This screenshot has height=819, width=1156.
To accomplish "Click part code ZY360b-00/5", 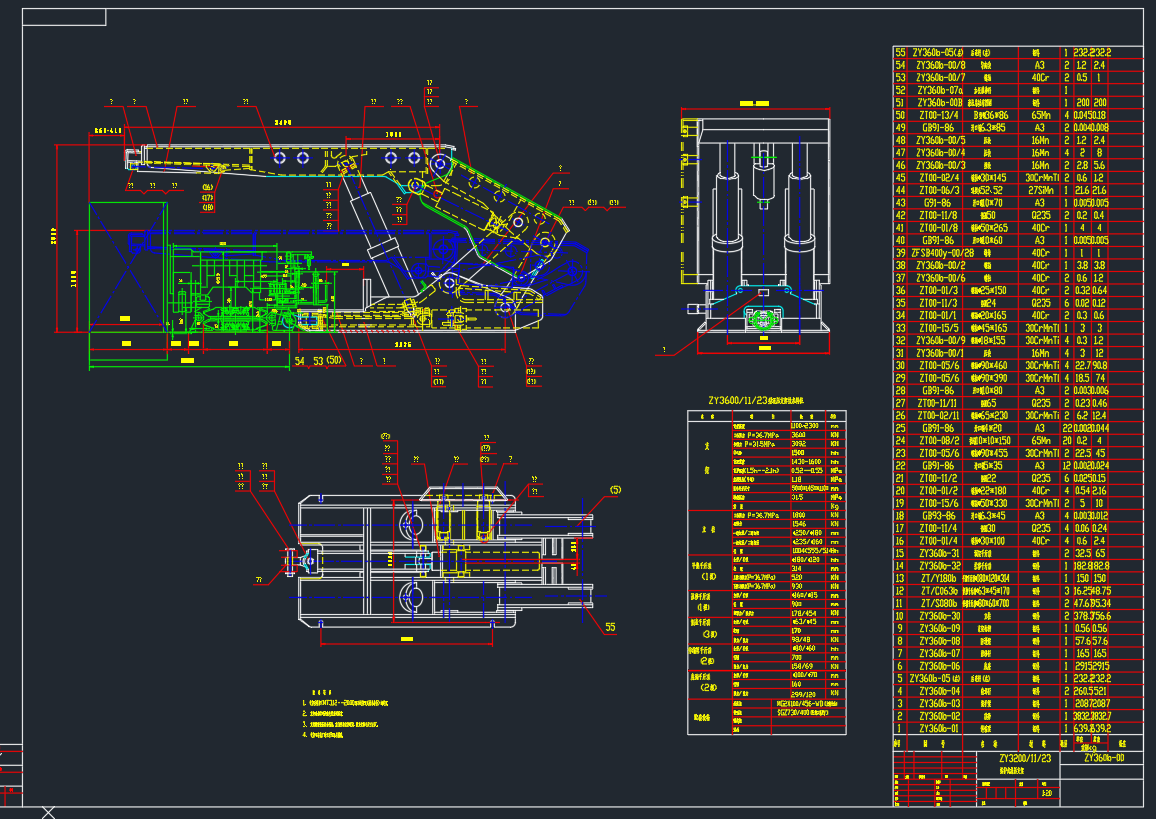I will click(x=940, y=141).
